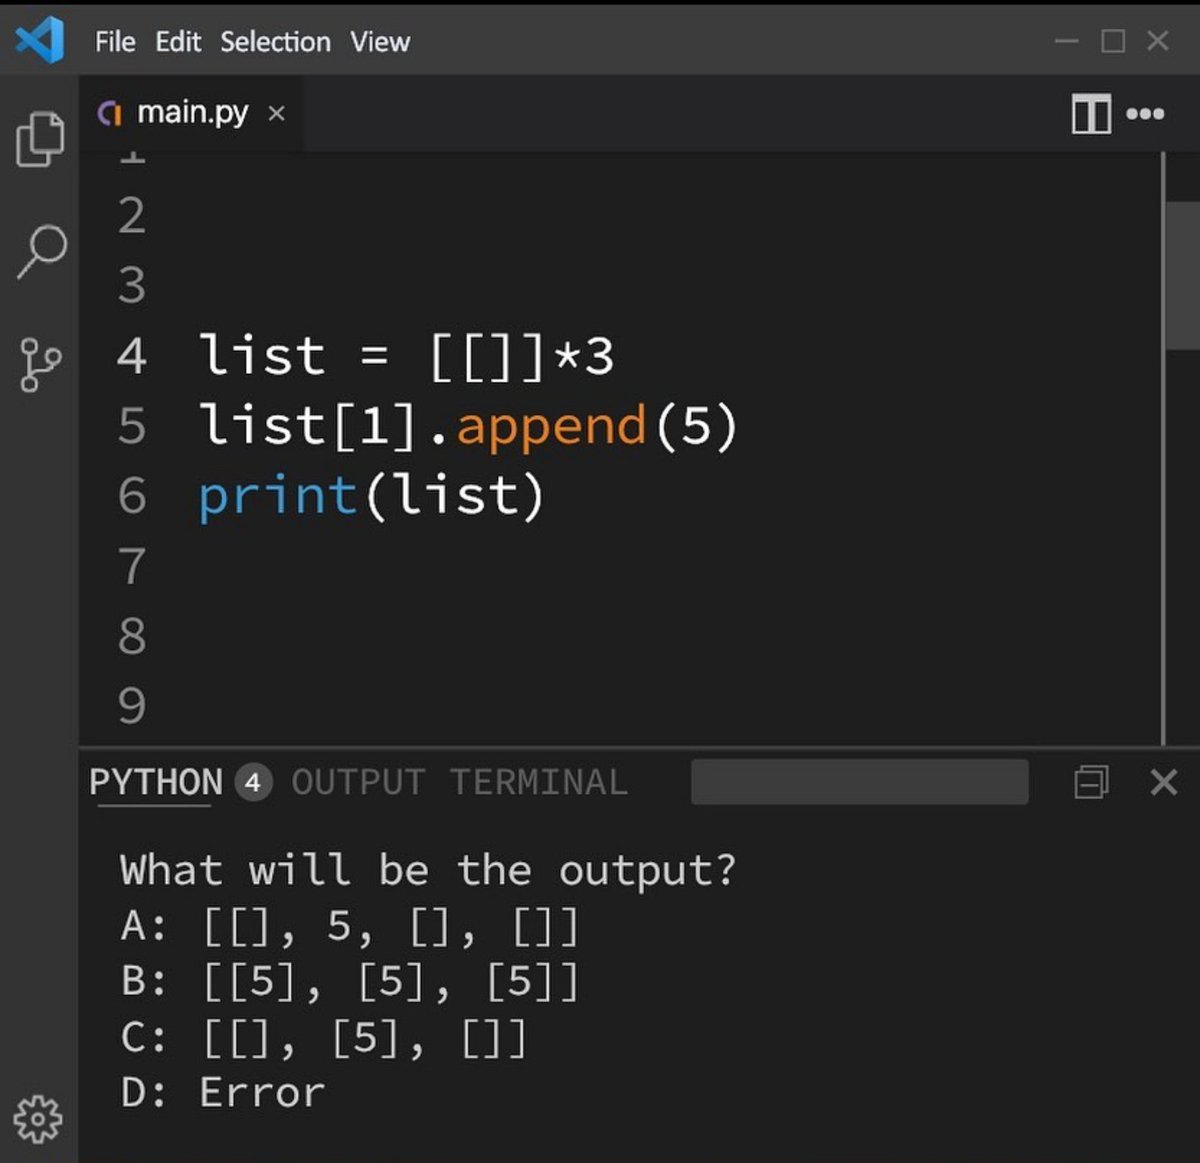Select the main.py editor tab

191,113
